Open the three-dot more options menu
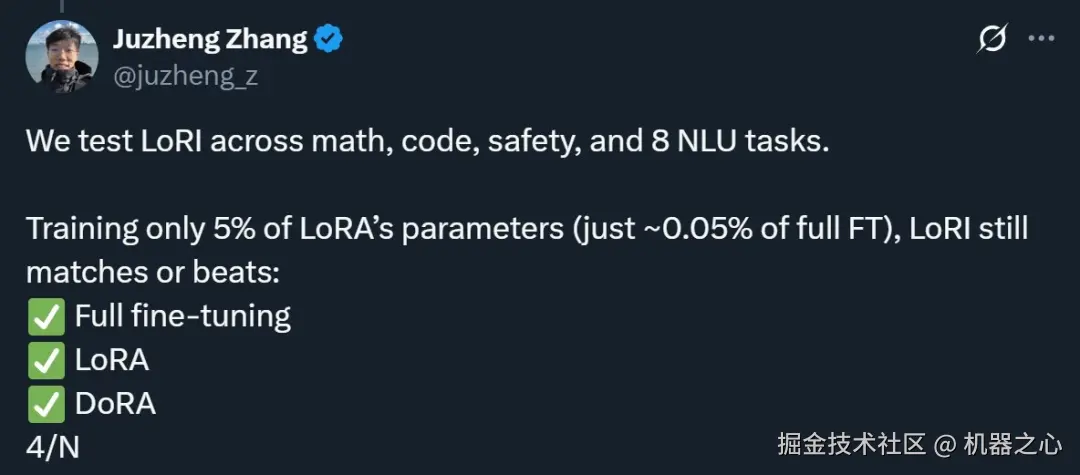The image size is (1080, 475). (x=1041, y=39)
